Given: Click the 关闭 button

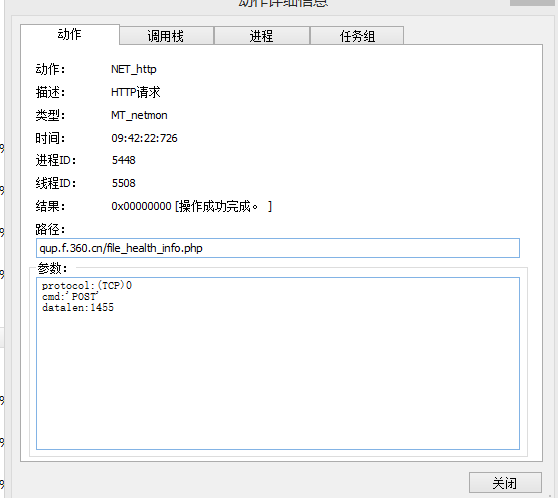Looking at the screenshot, I should (505, 483).
